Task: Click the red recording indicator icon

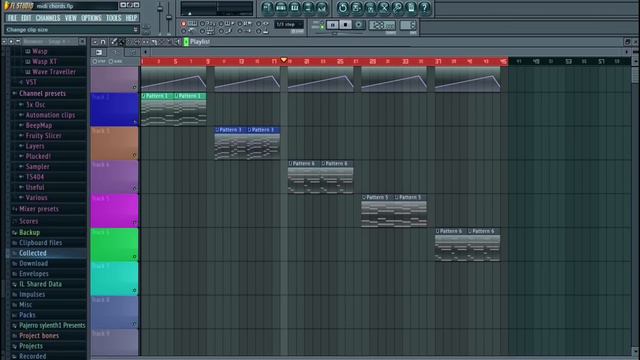Action: (x=183, y=24)
